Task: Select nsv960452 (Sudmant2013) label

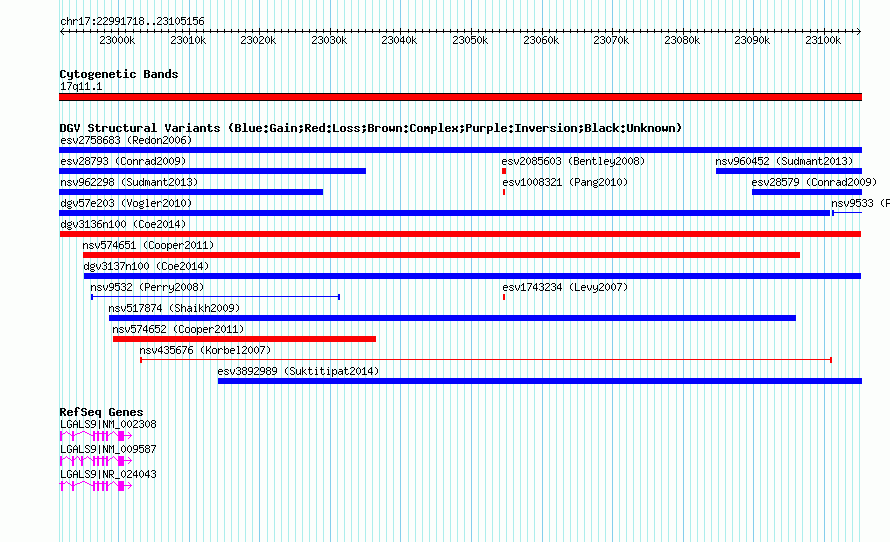Action: click(784, 161)
